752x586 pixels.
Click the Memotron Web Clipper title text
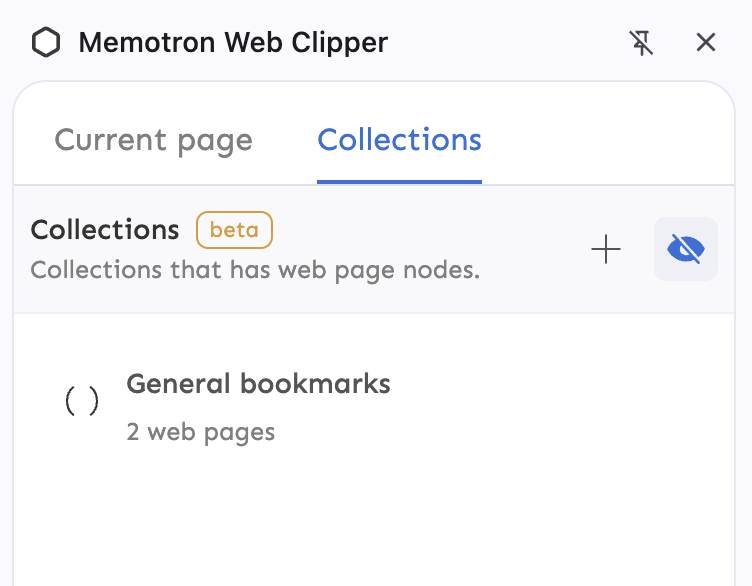233,43
